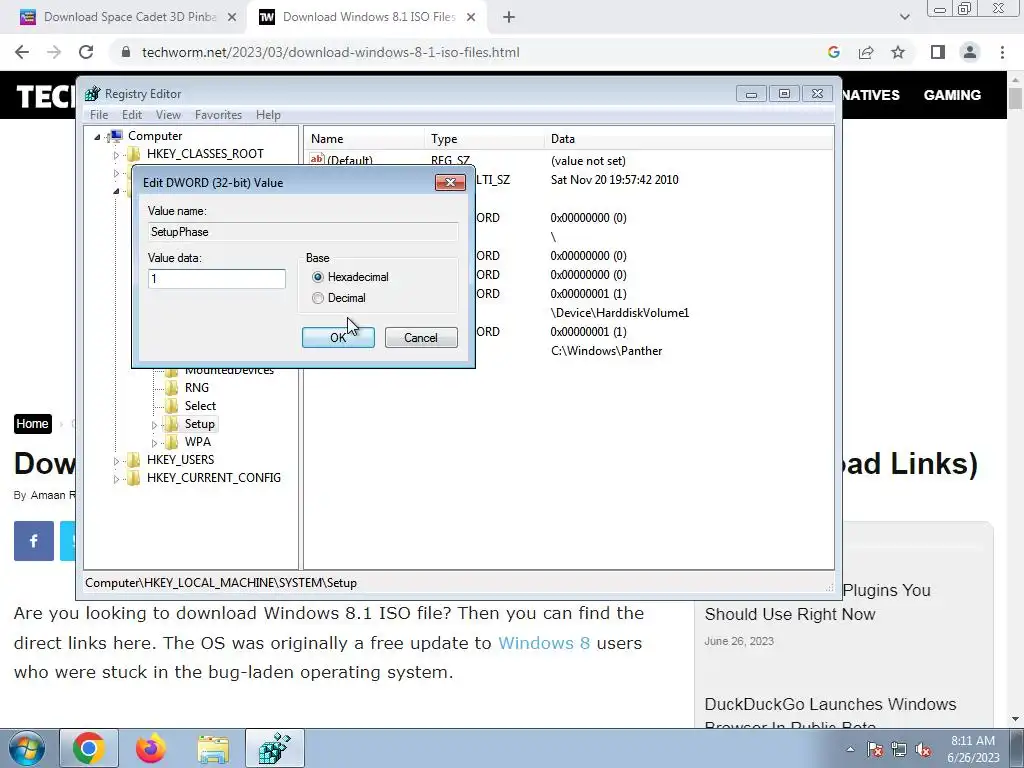Click Registry Editor title bar icon

(93, 93)
